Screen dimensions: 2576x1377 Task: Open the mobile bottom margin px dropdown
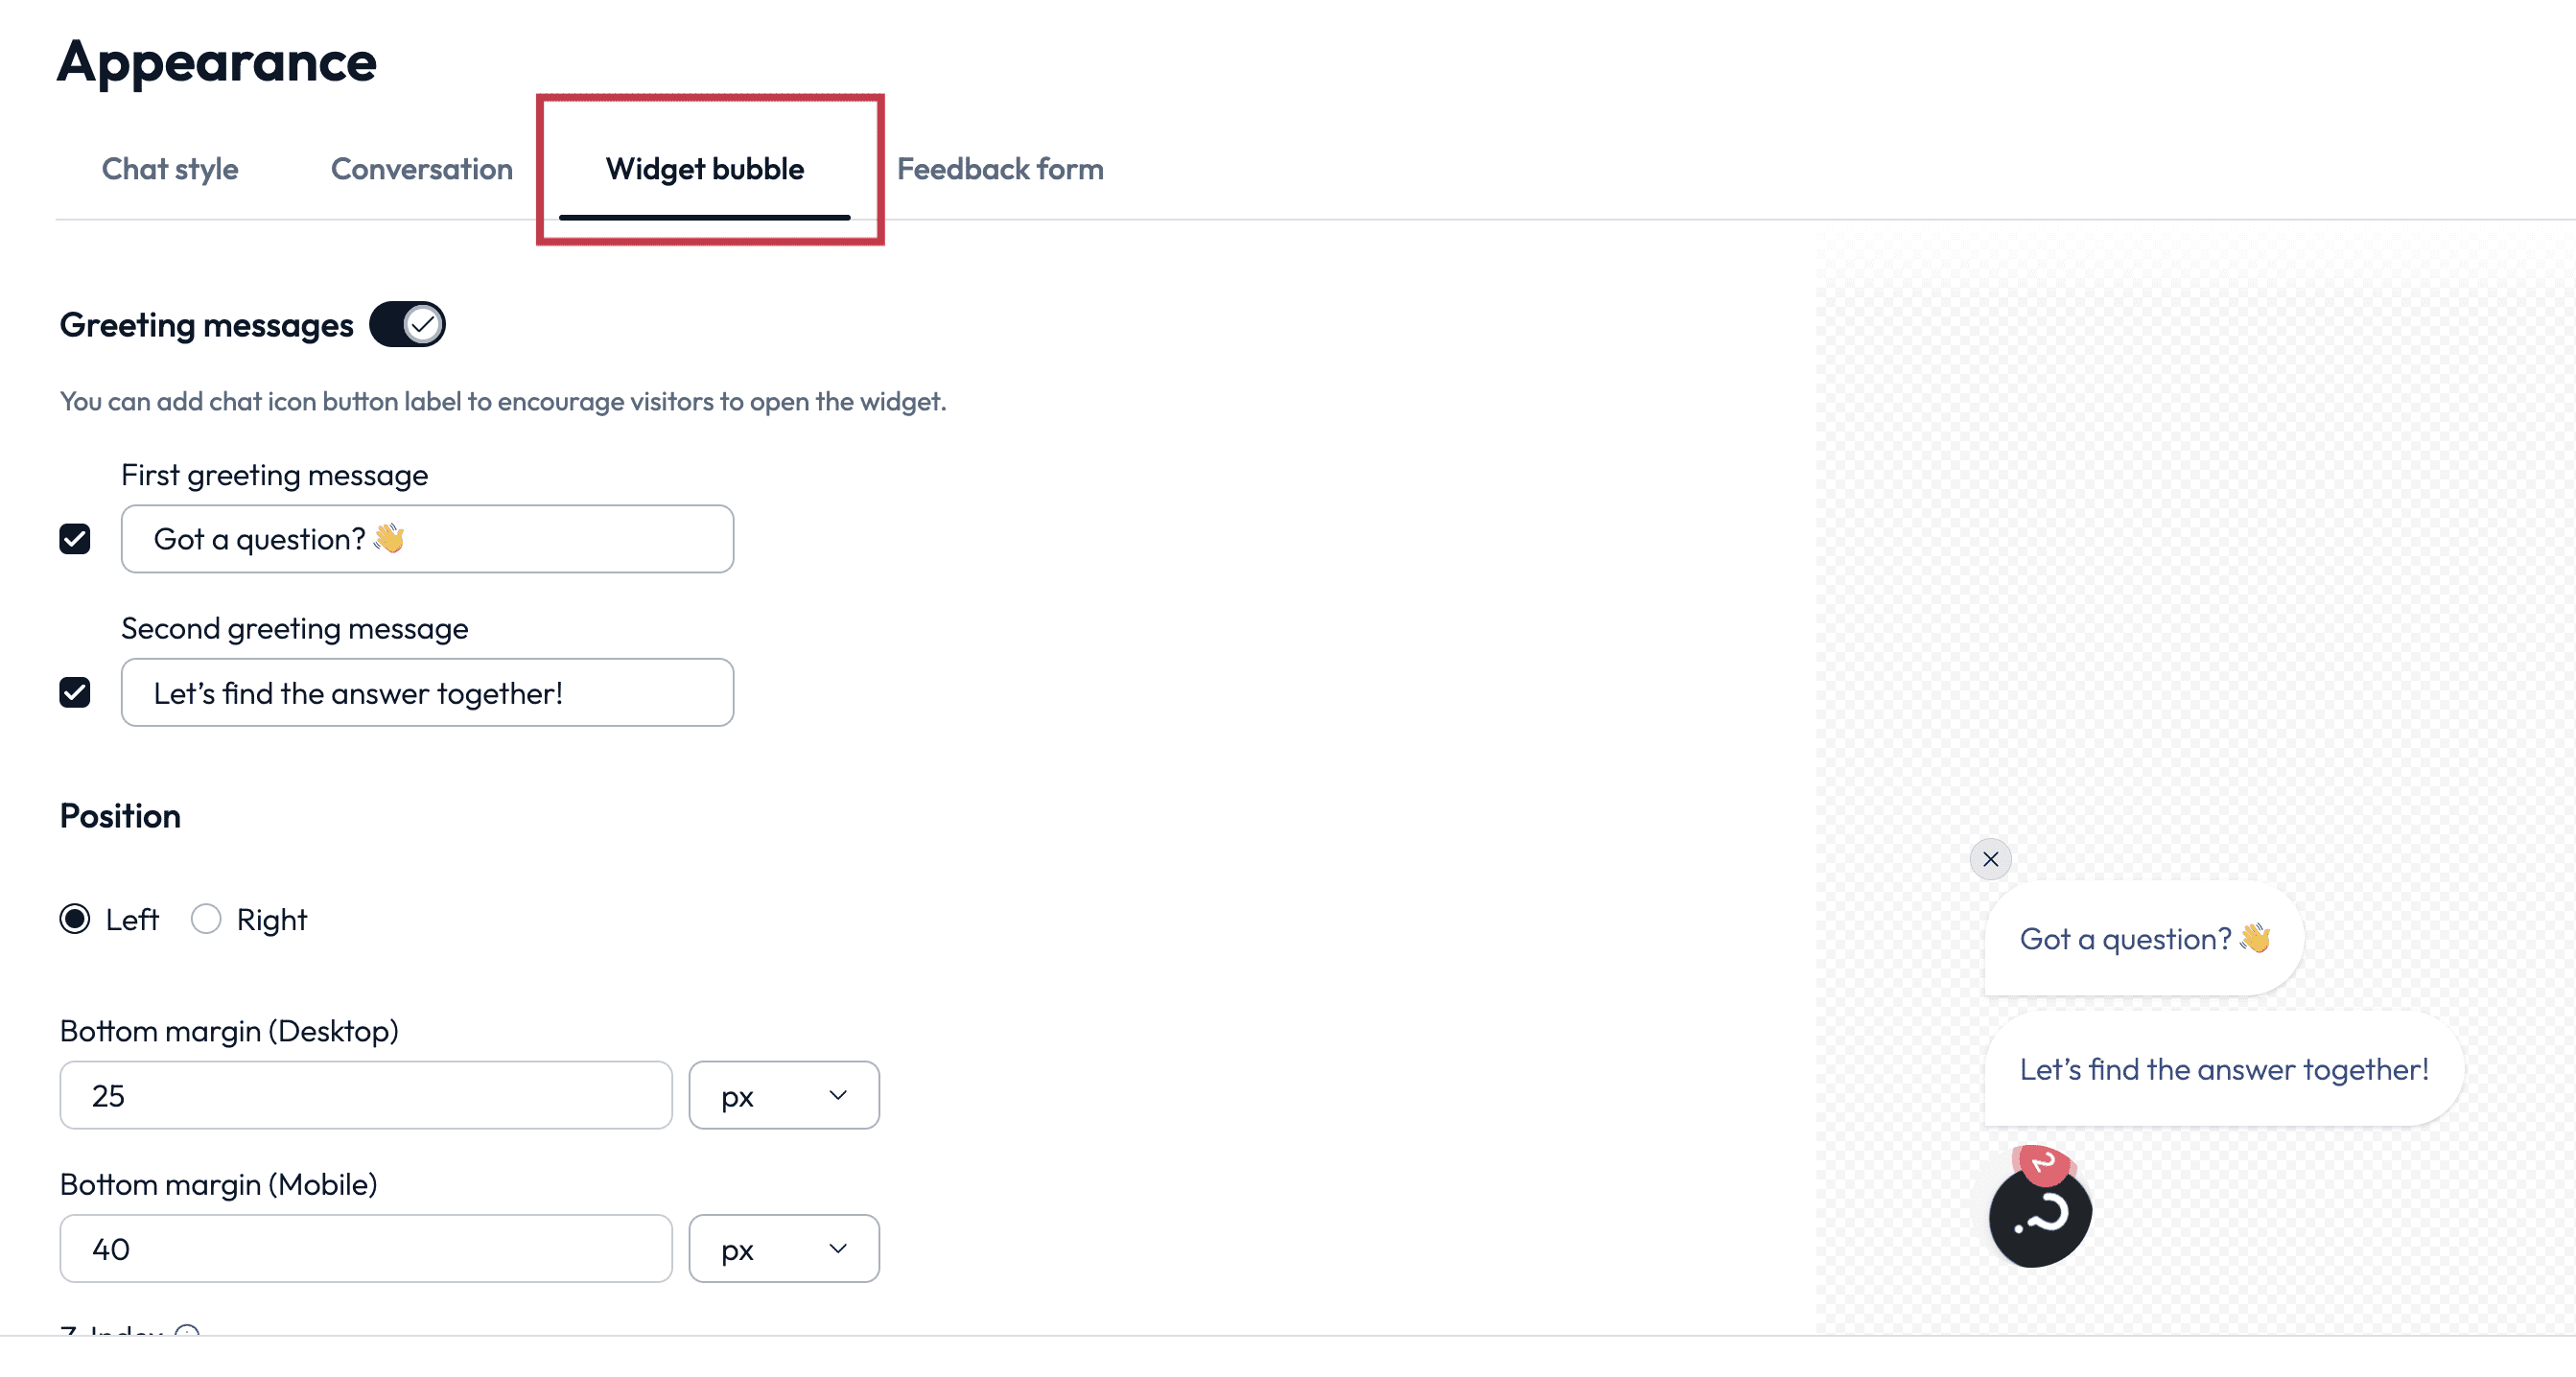pos(784,1249)
